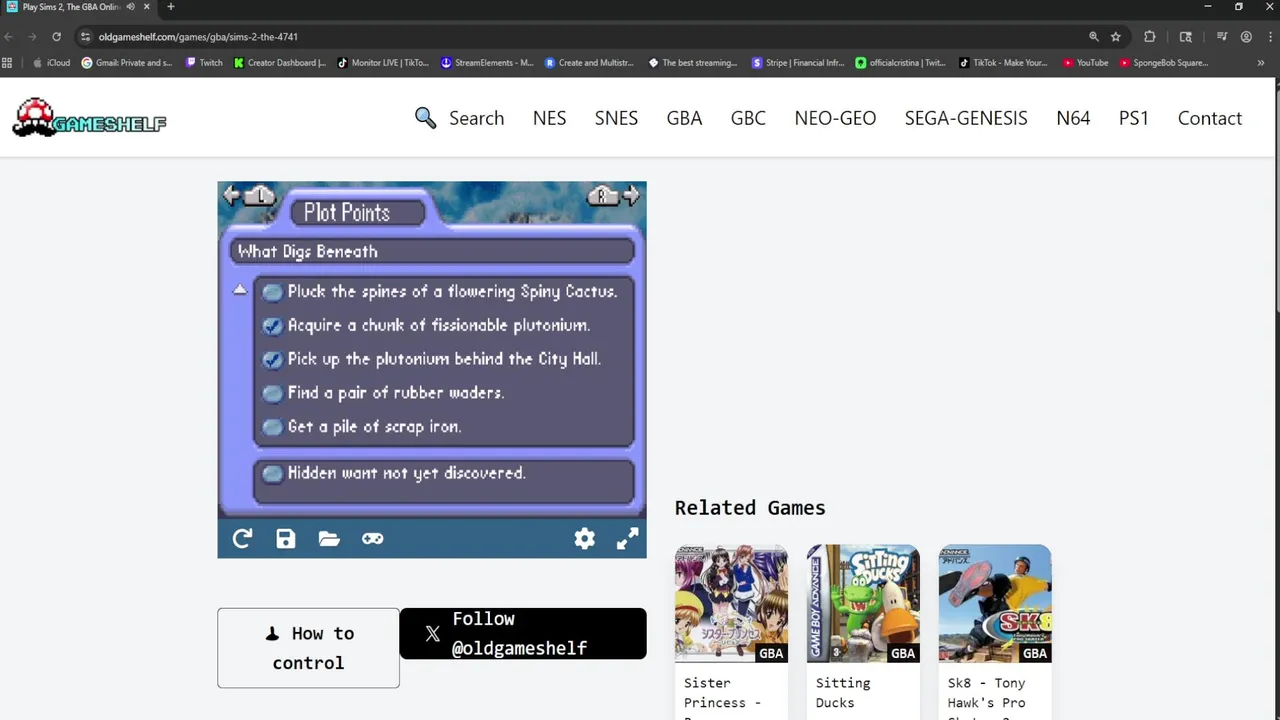Open the Stripe Financial Infr bookmark
The image size is (1280, 720).
799,63
